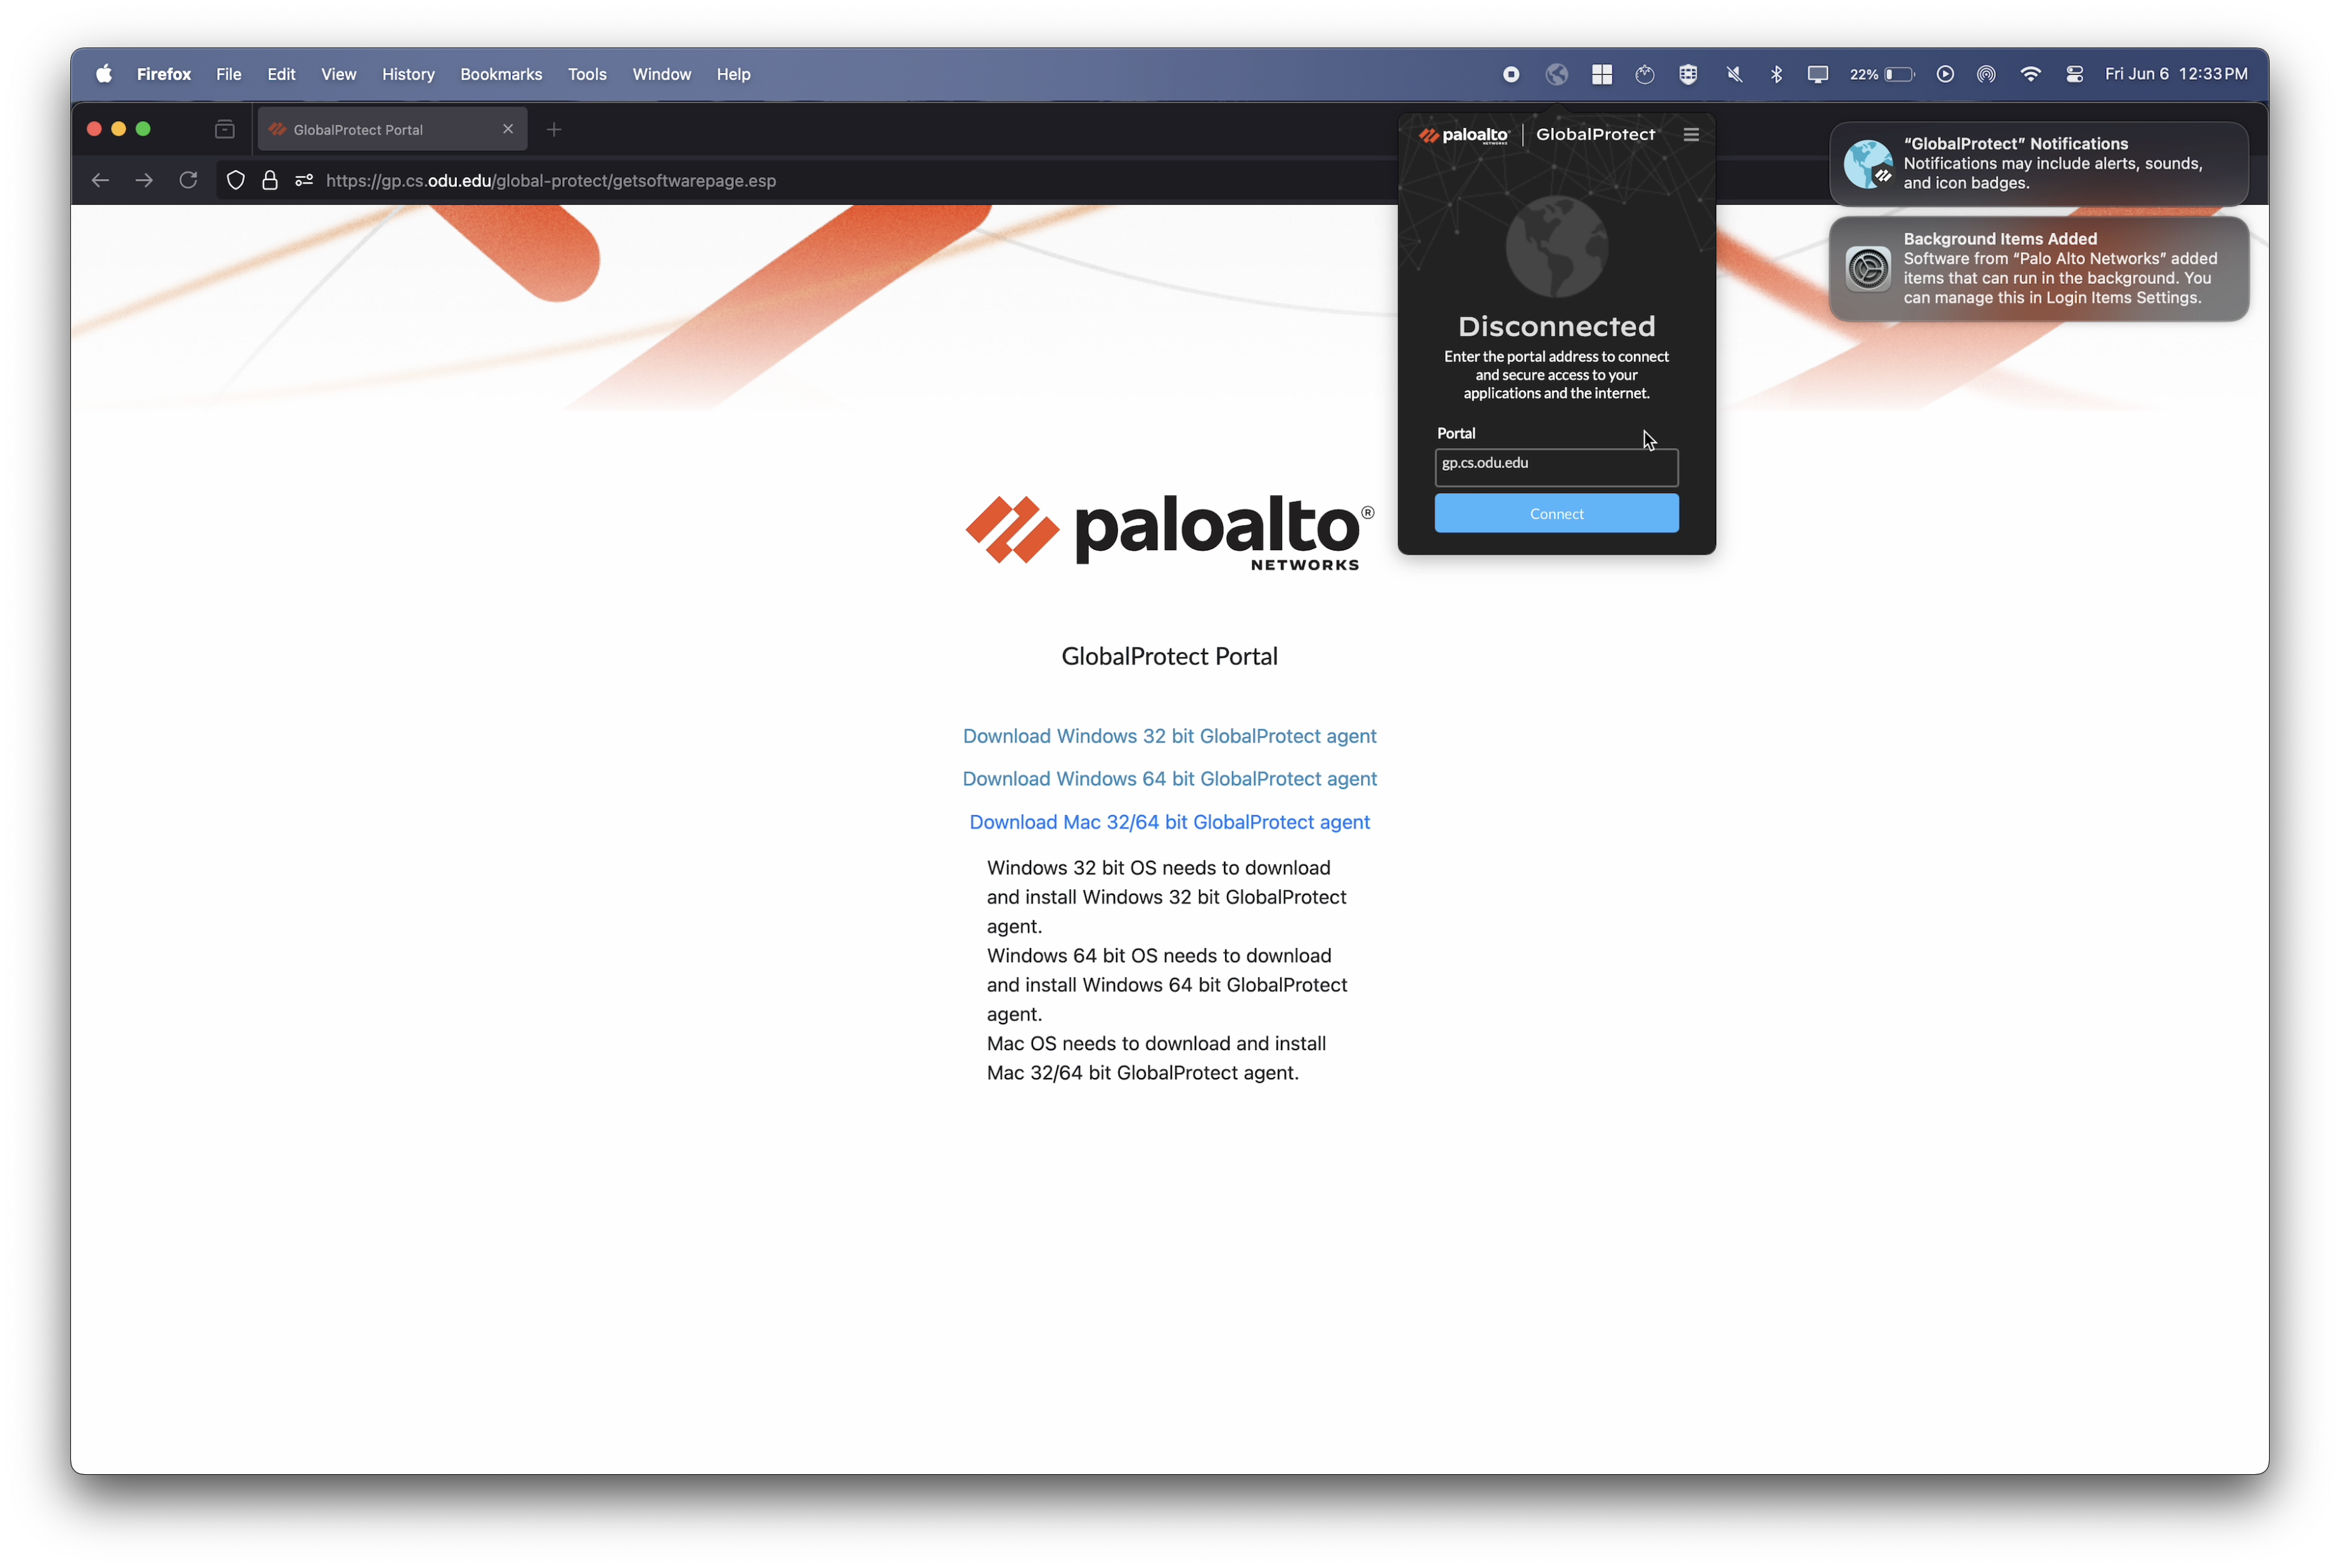
Task: Click the muted sound icon in menu bar
Action: (1734, 74)
